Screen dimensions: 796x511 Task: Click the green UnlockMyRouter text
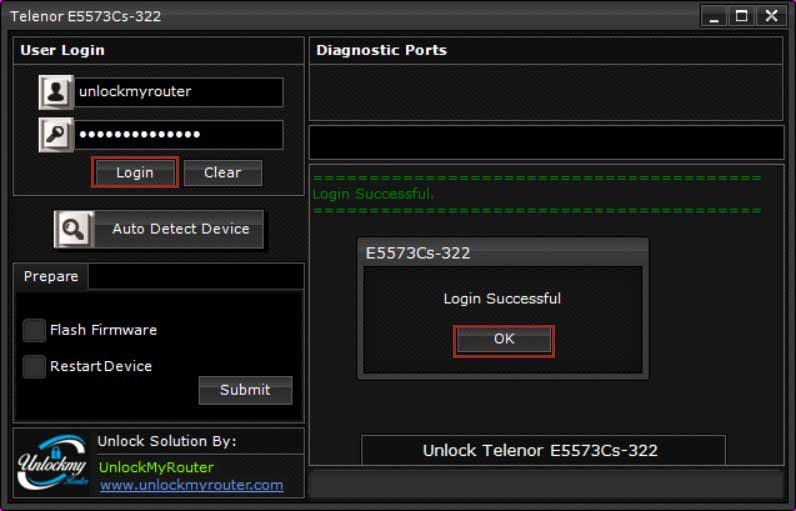click(x=156, y=467)
